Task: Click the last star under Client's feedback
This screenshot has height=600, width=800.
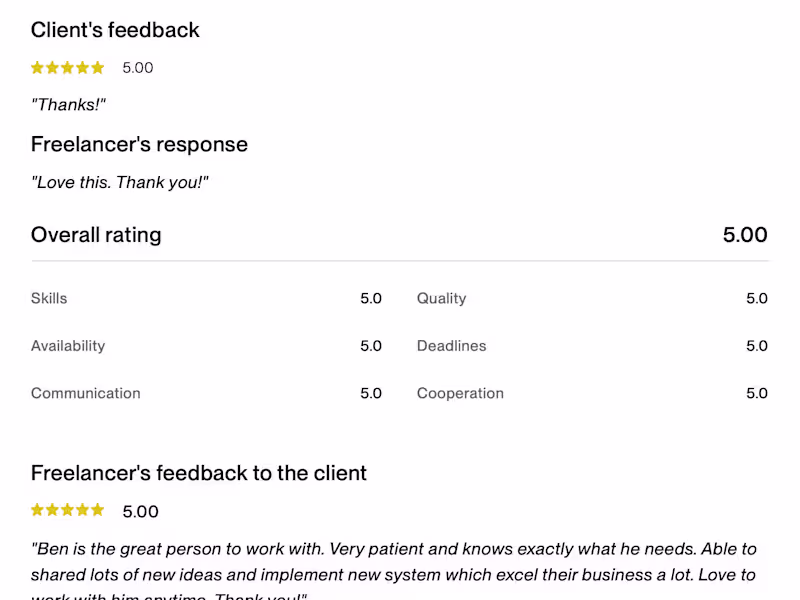Action: click(x=97, y=68)
